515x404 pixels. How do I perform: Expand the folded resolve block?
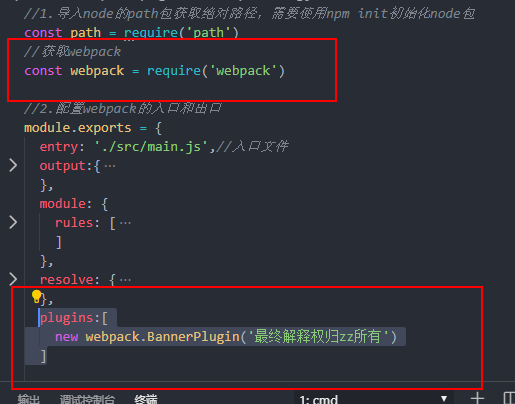13,279
